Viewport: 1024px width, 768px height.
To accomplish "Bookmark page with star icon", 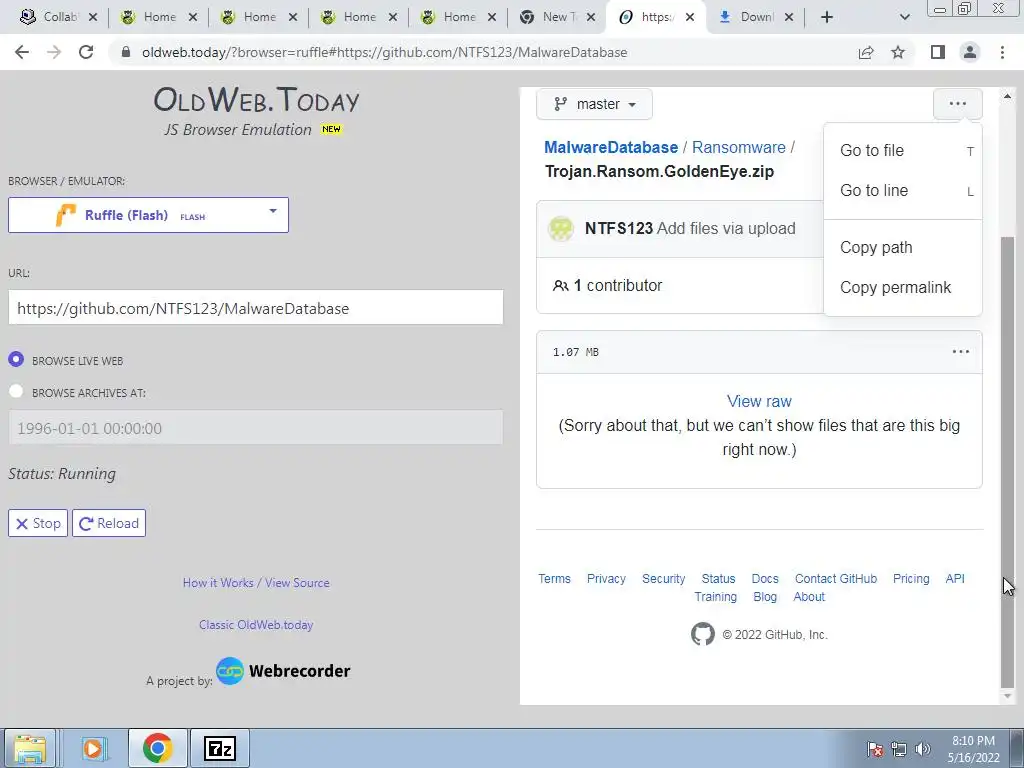I will pos(898,52).
